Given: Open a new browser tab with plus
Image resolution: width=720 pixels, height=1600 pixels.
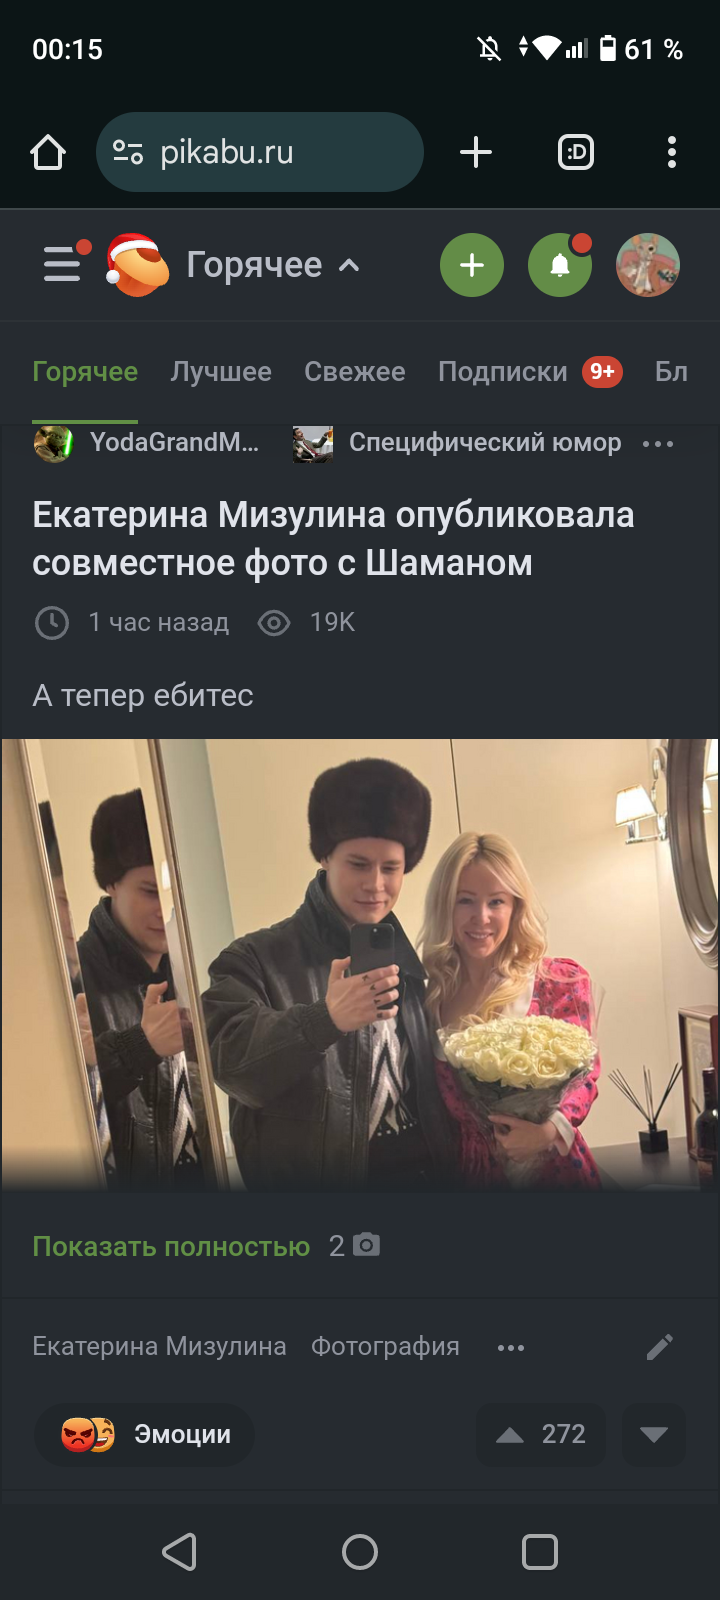Looking at the screenshot, I should point(476,152).
